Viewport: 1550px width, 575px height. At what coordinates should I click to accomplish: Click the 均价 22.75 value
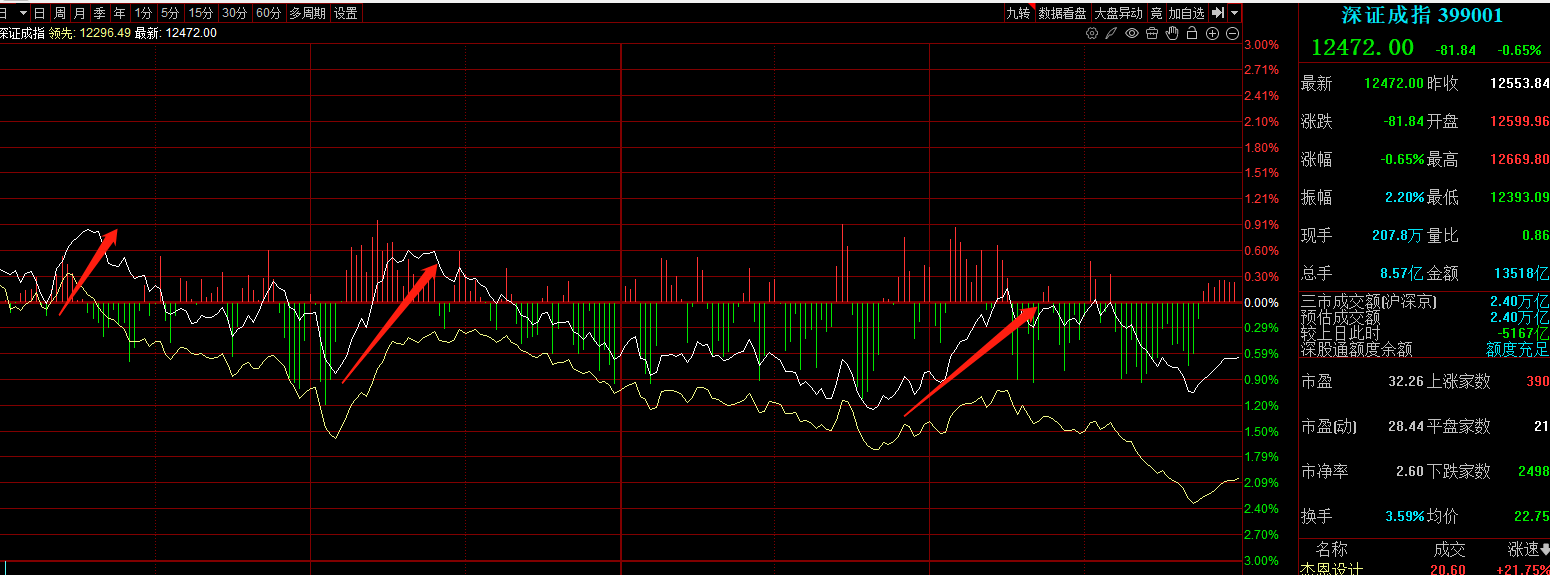[1533, 516]
